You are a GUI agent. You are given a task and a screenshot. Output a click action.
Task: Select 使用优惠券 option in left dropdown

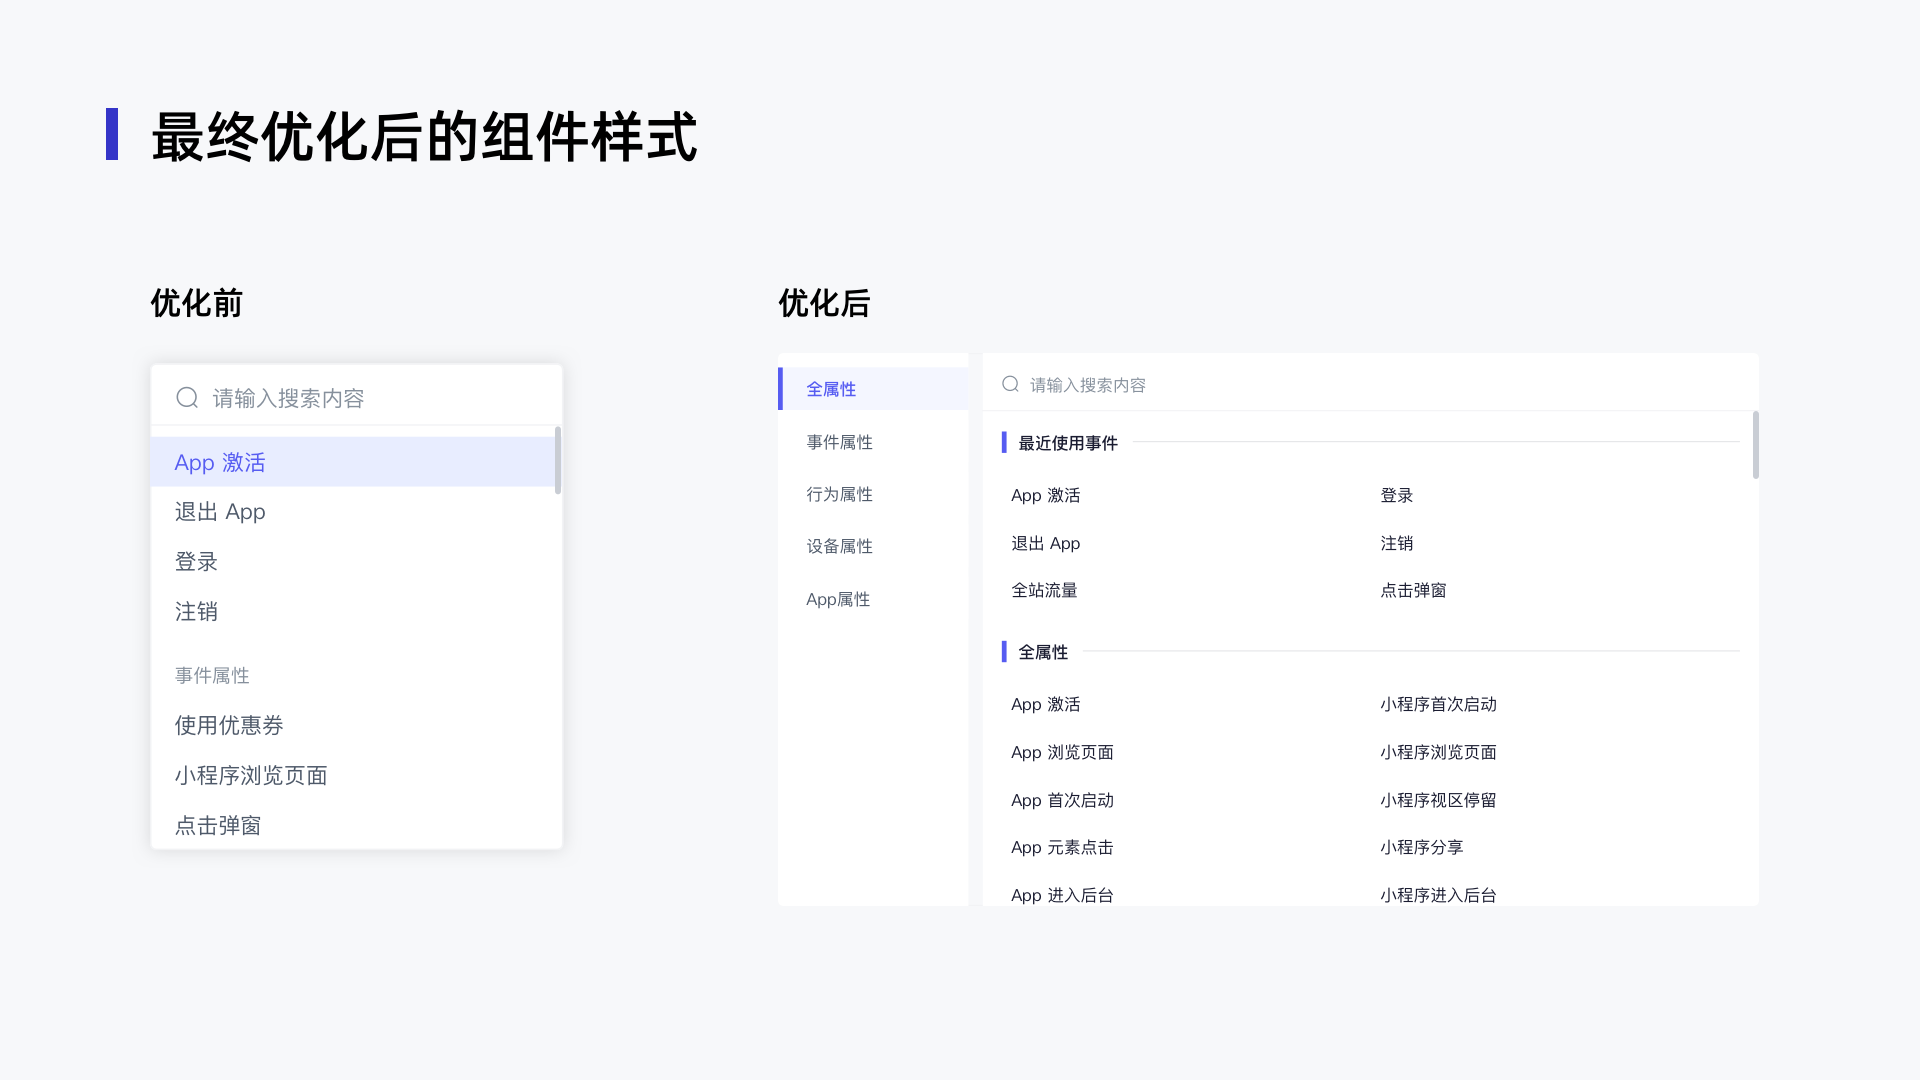[229, 725]
